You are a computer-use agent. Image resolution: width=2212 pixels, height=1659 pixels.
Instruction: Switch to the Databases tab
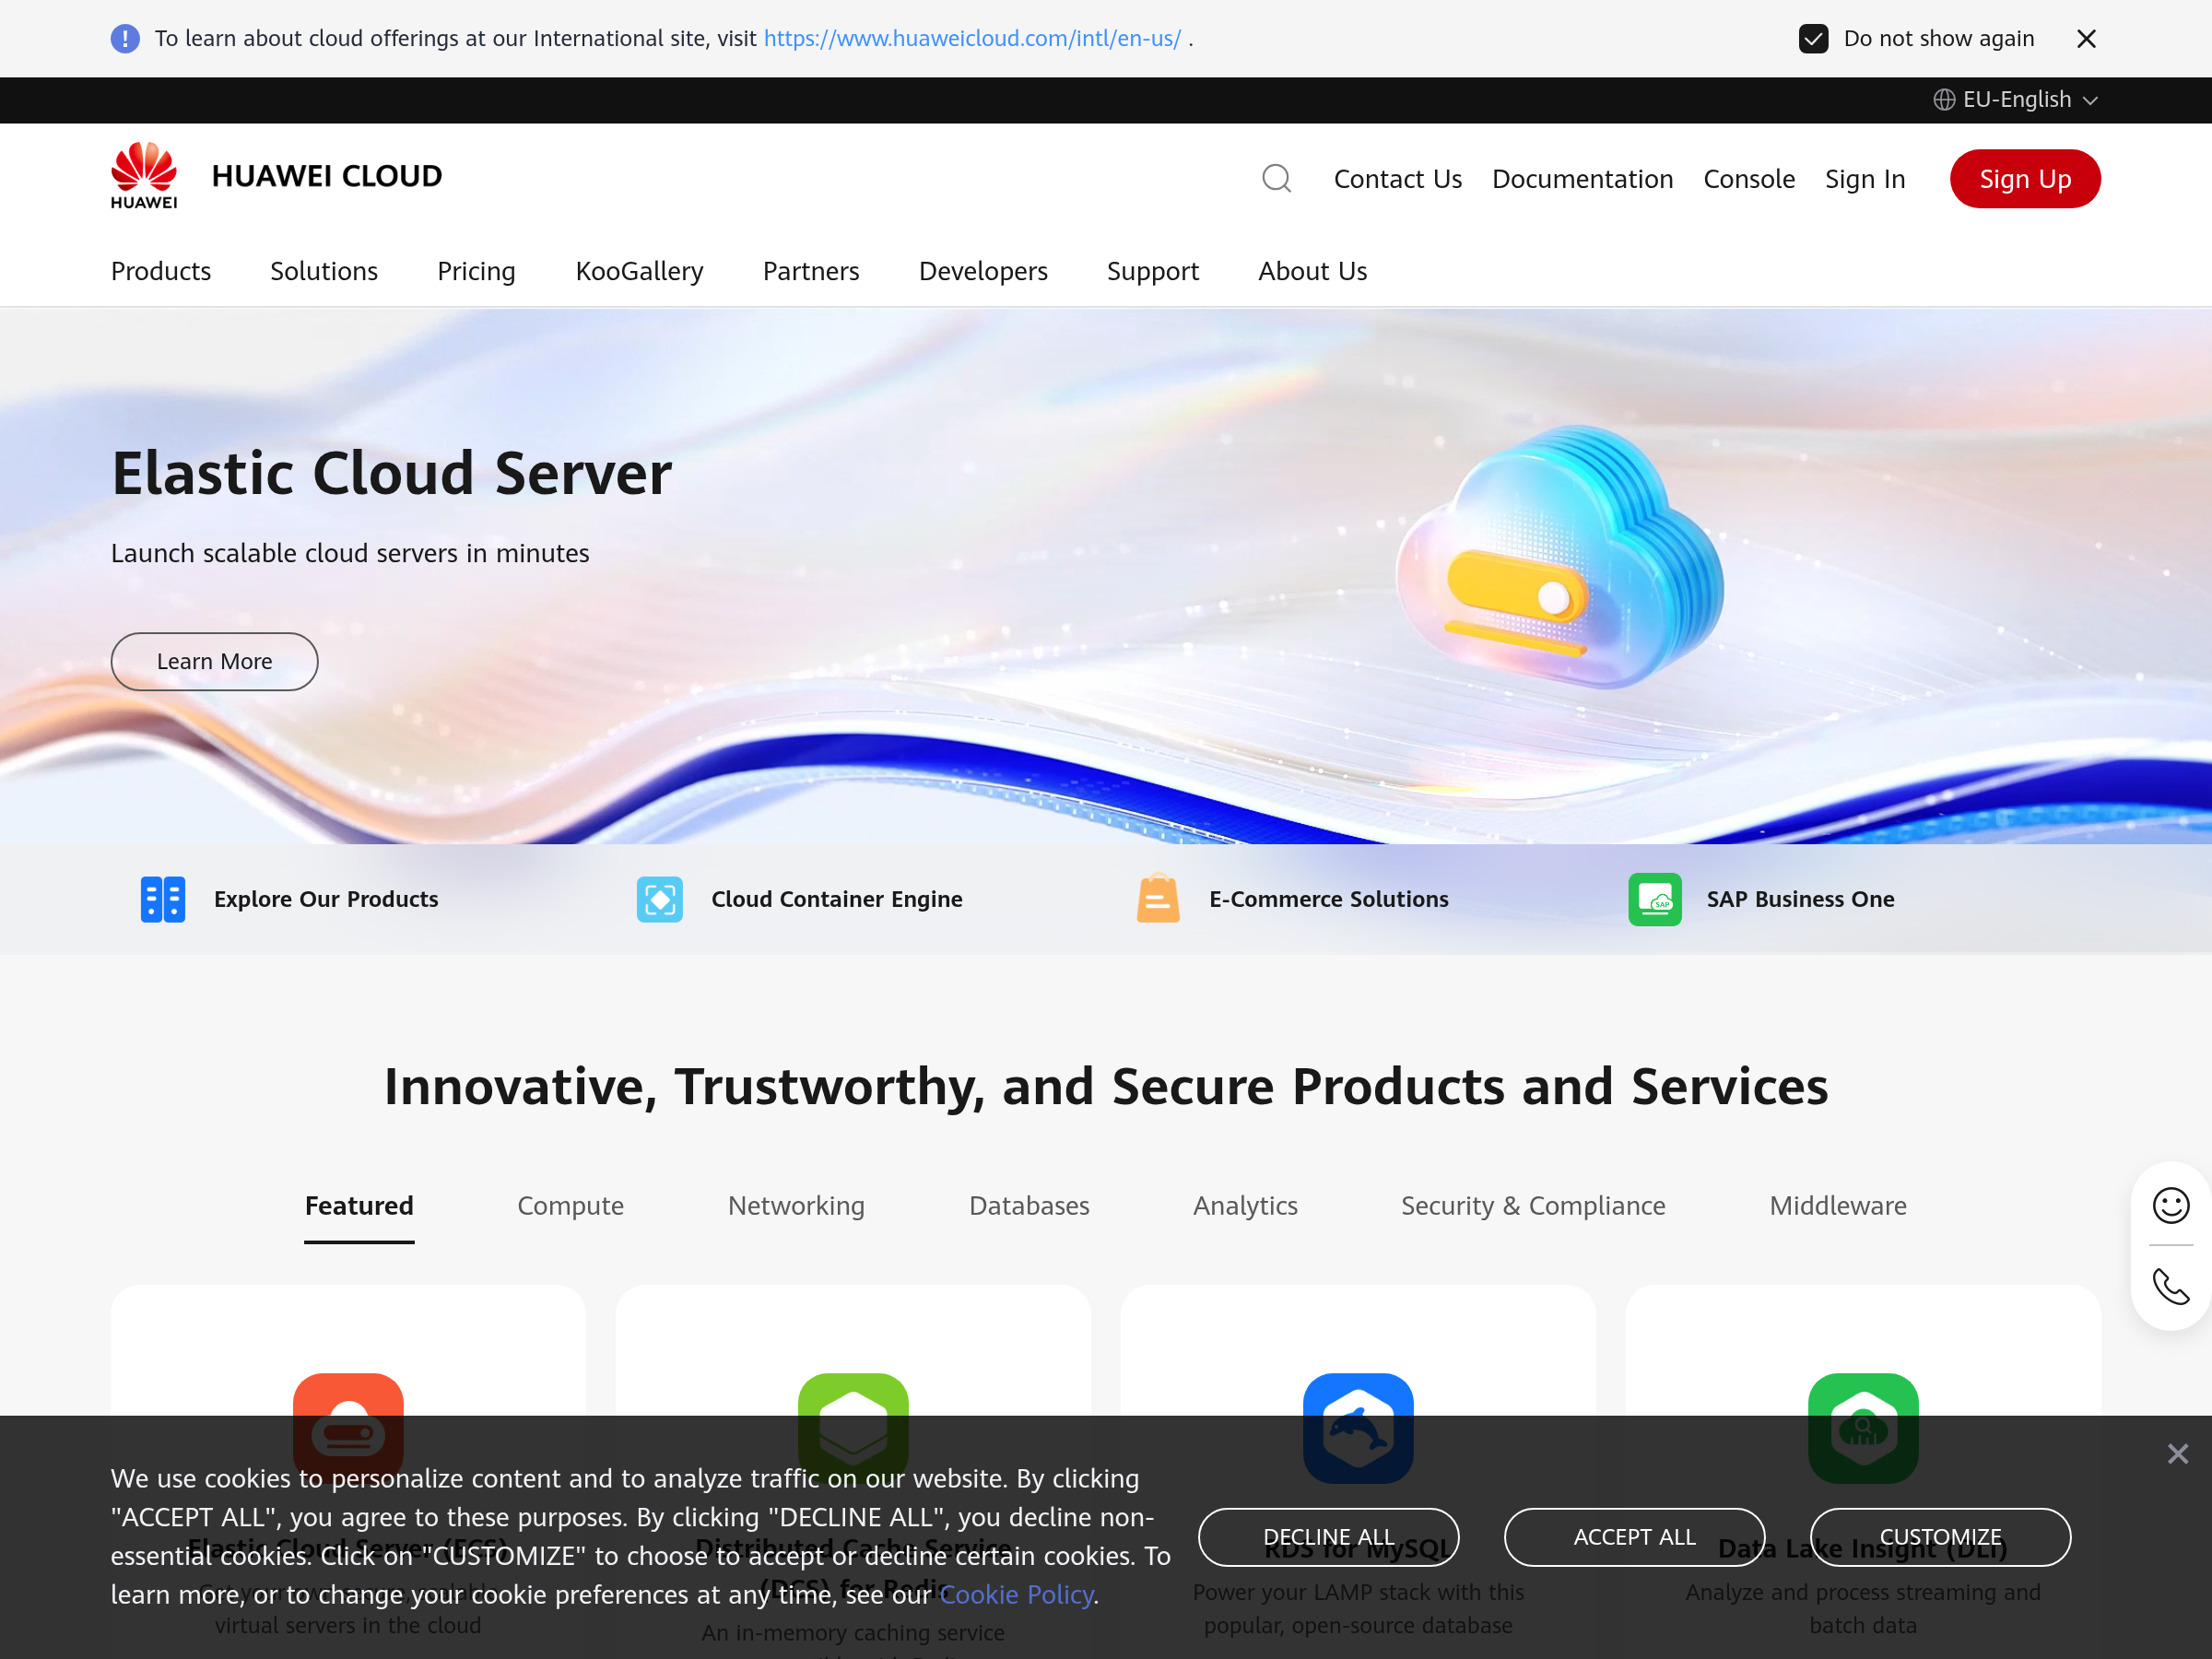point(1029,1206)
